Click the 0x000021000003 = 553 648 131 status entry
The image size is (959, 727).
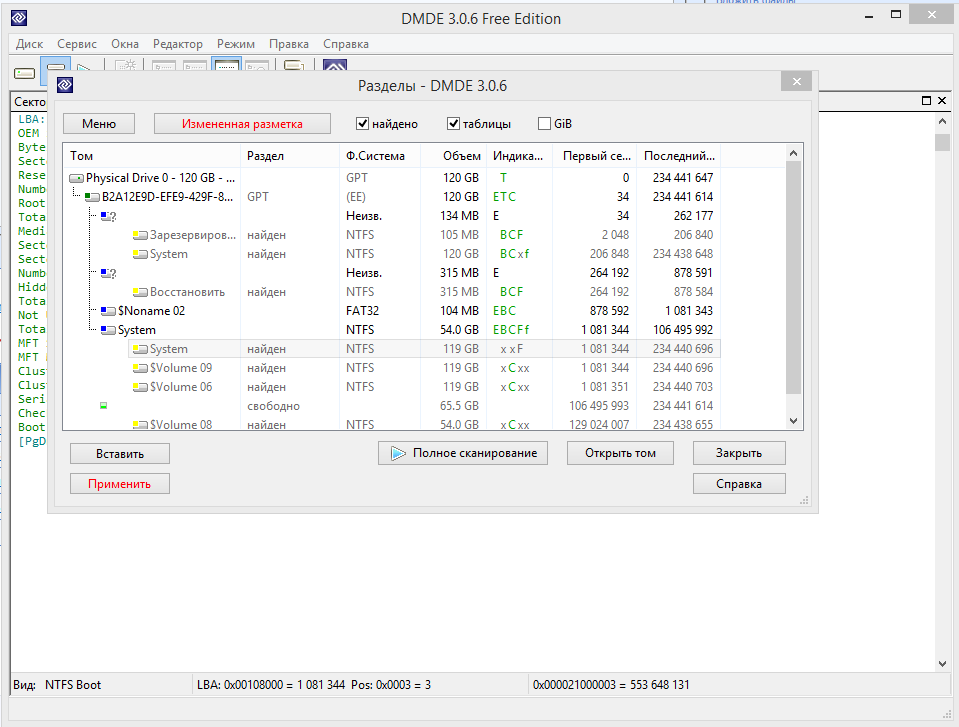tap(611, 685)
